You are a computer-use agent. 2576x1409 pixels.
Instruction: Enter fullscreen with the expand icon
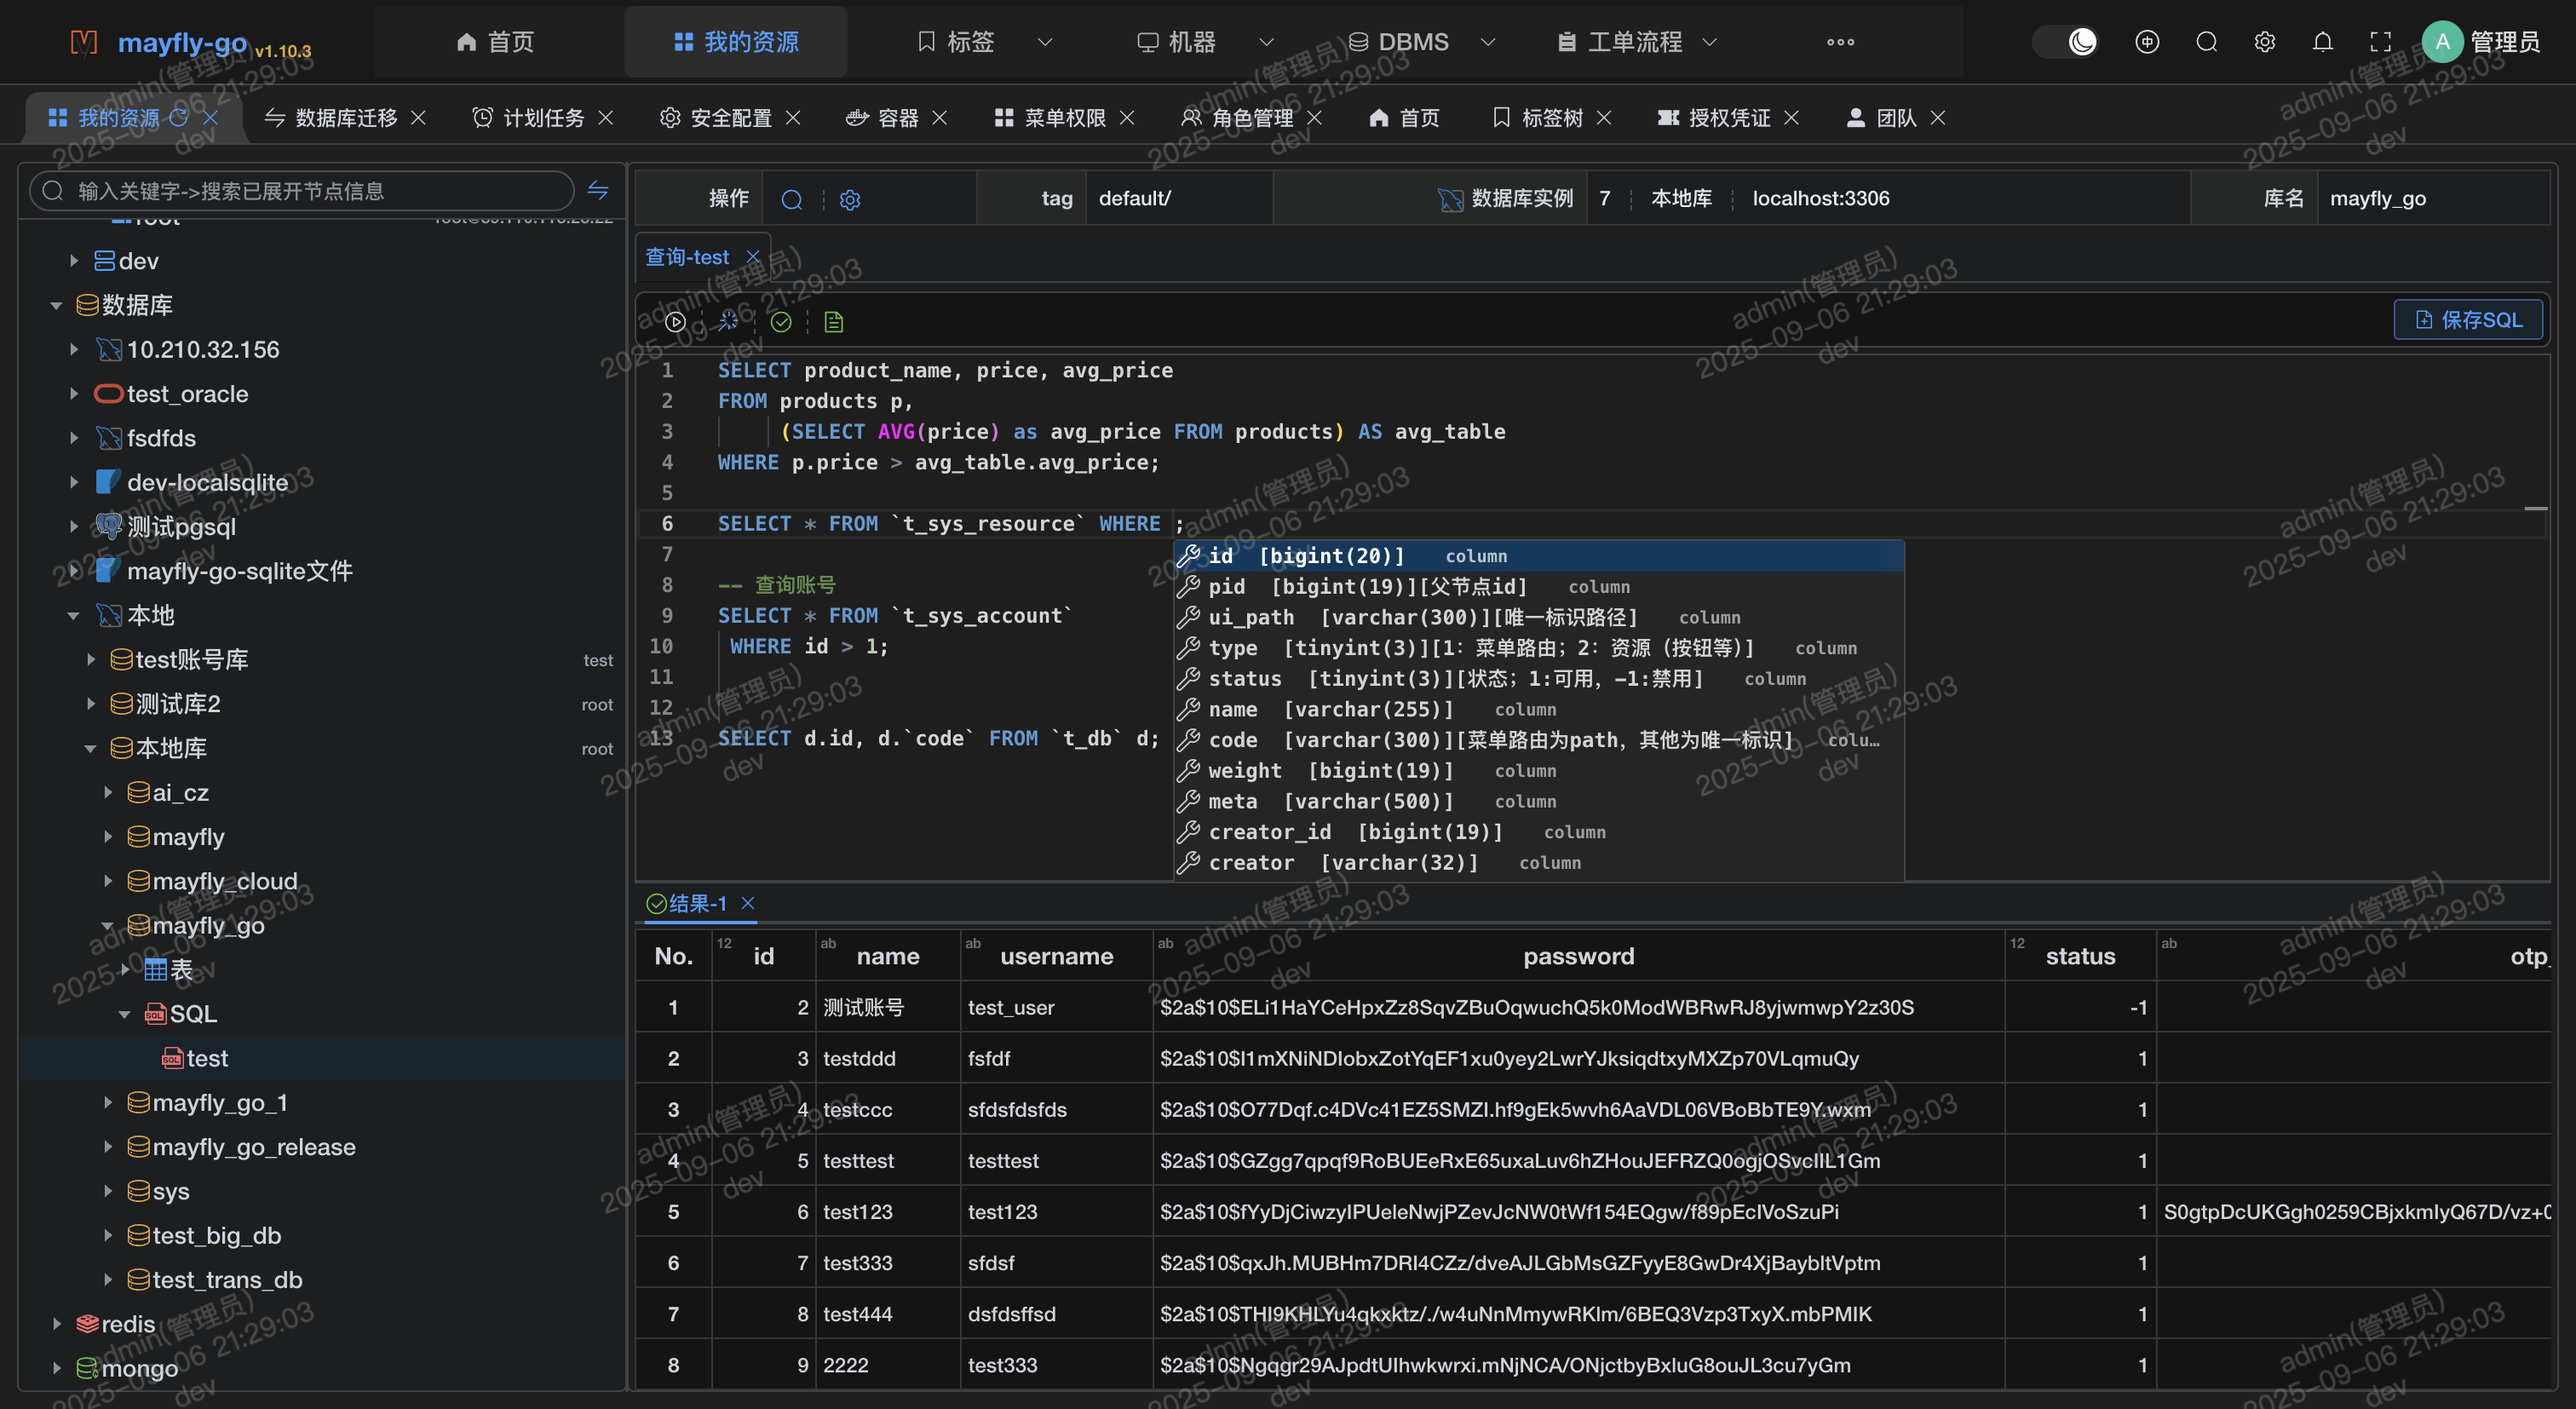(x=2380, y=42)
